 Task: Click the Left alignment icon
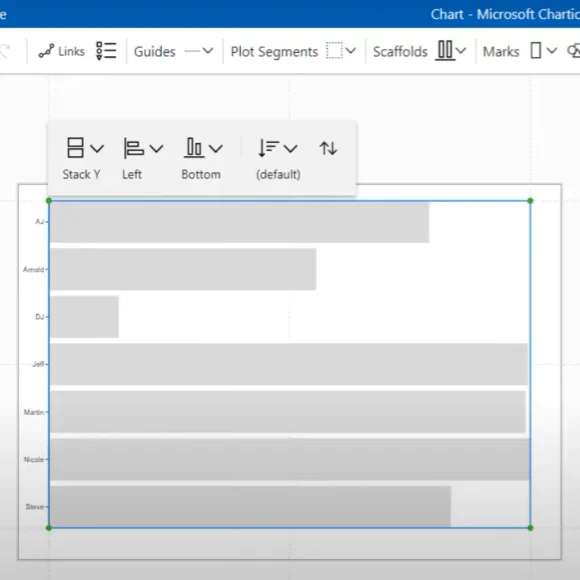point(134,148)
